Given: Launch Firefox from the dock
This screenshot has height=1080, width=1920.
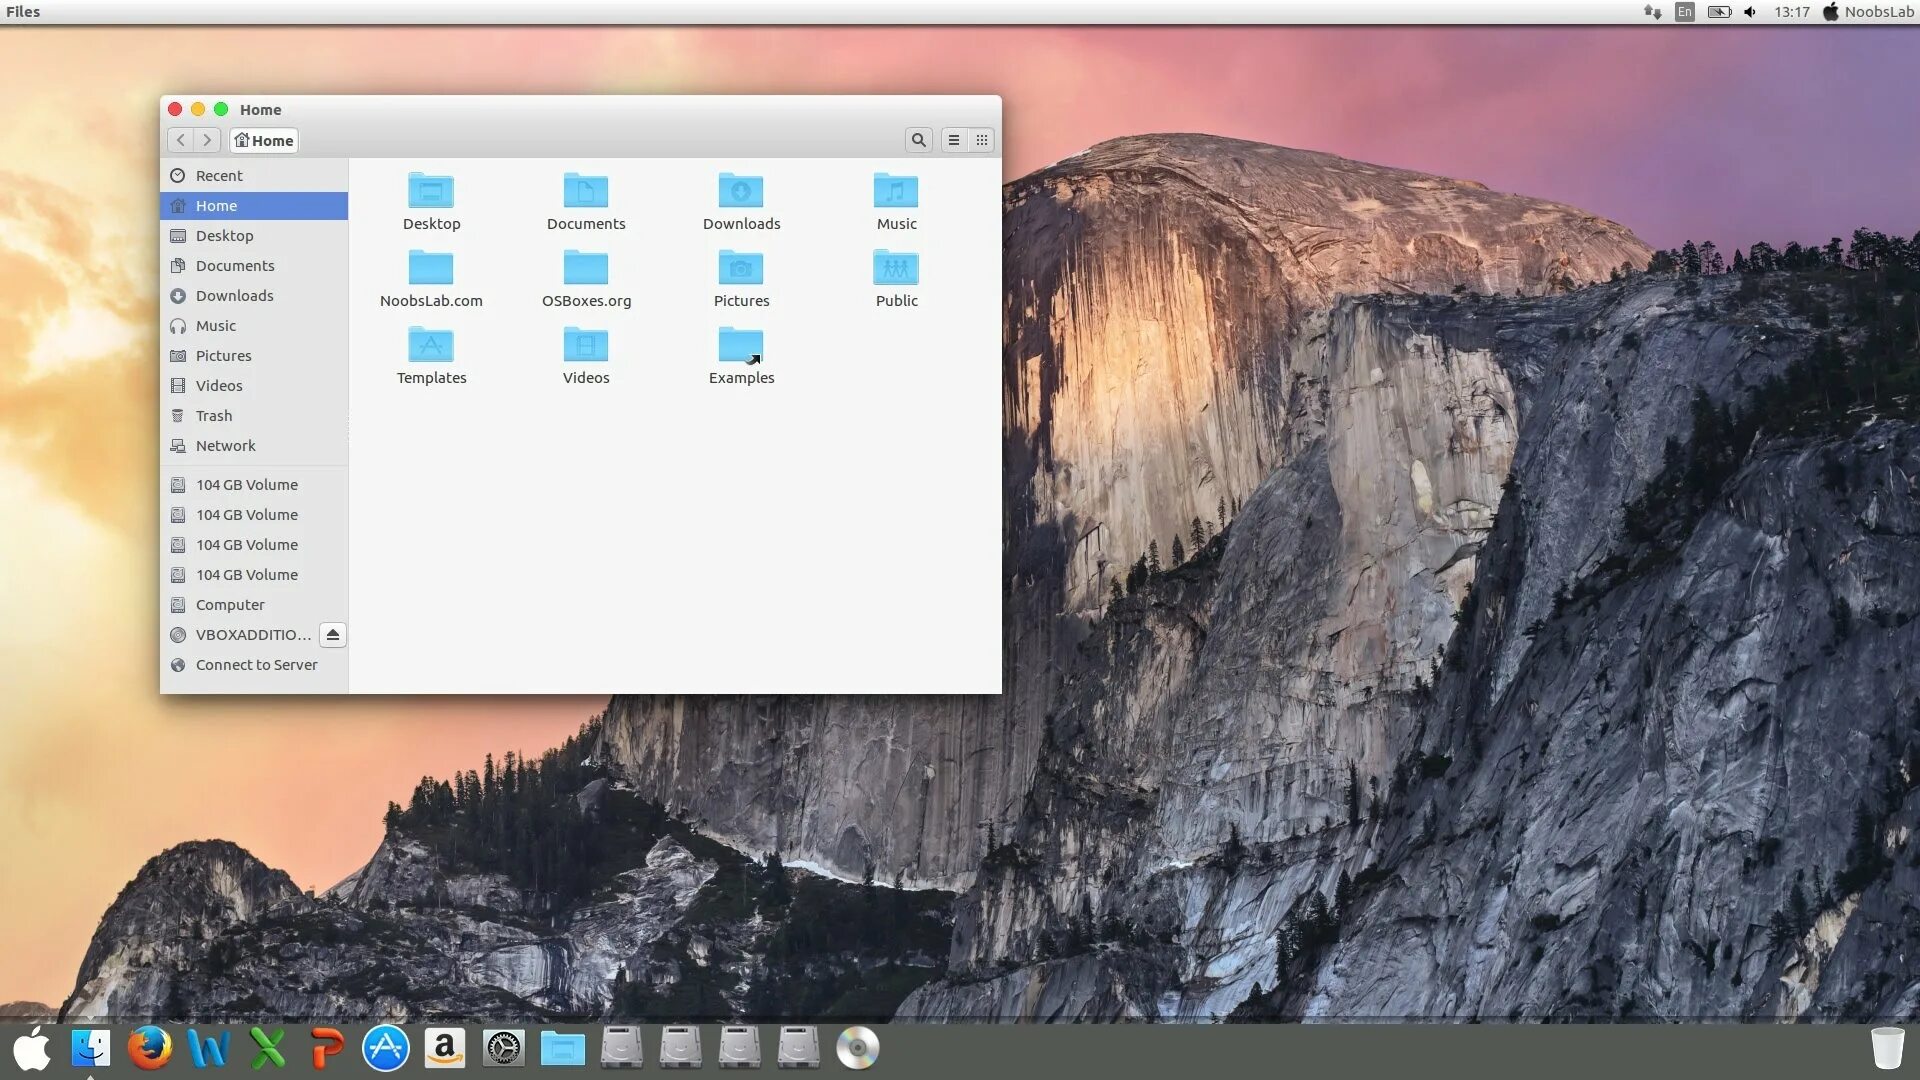Looking at the screenshot, I should click(x=150, y=1048).
